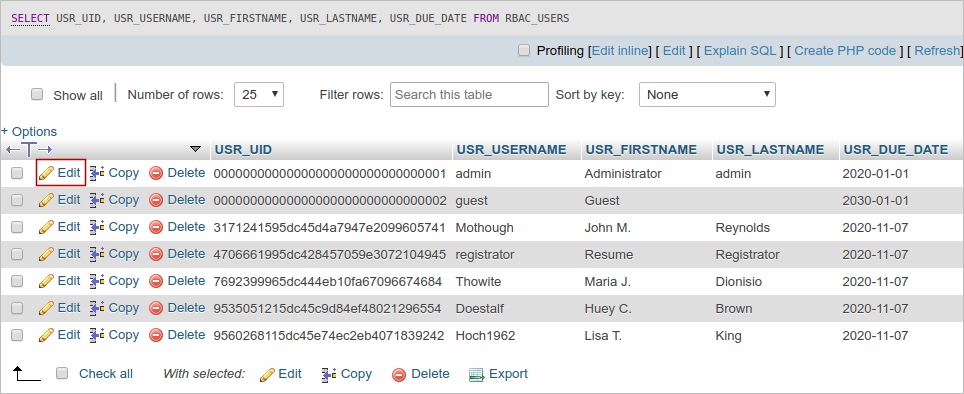Sort by the USR_DUE_DATE column header

click(x=896, y=149)
